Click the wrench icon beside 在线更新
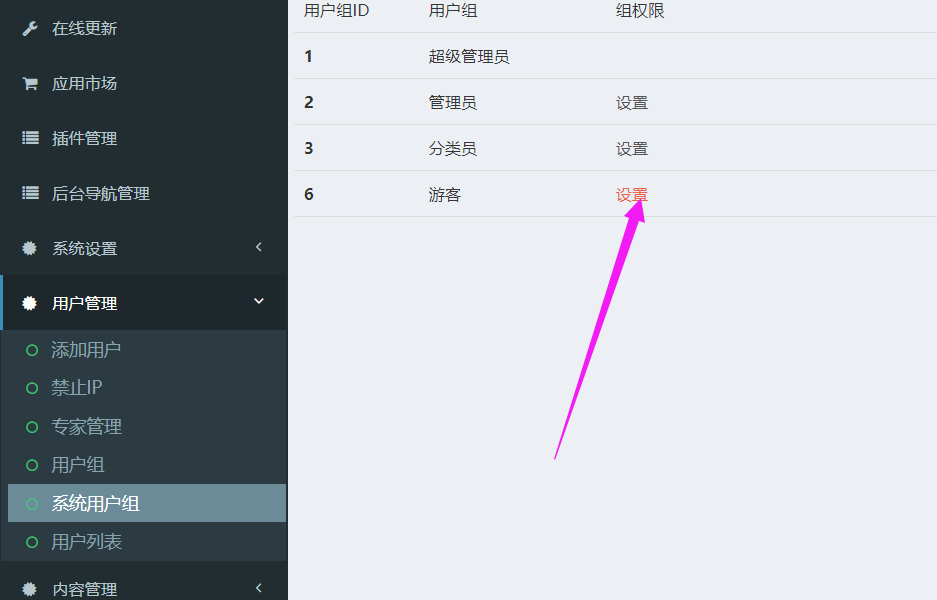The image size is (937, 600). pos(30,29)
